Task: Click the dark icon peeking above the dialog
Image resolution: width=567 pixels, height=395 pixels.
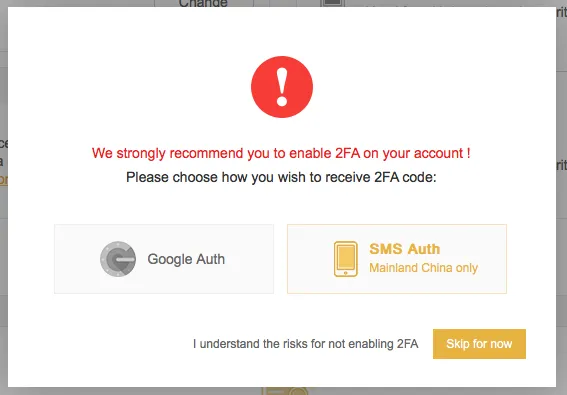Action: [333, 3]
